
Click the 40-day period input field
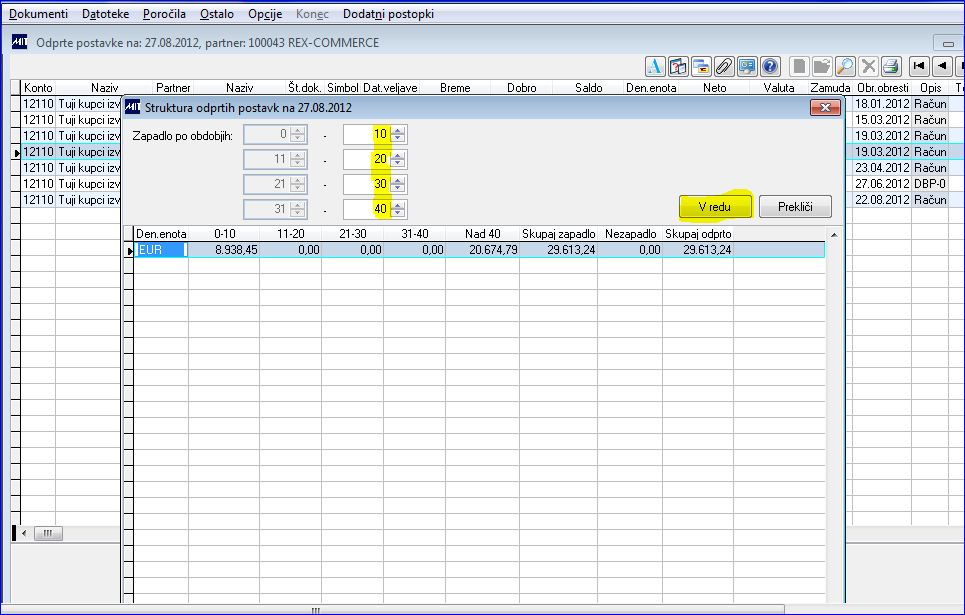tap(367, 209)
